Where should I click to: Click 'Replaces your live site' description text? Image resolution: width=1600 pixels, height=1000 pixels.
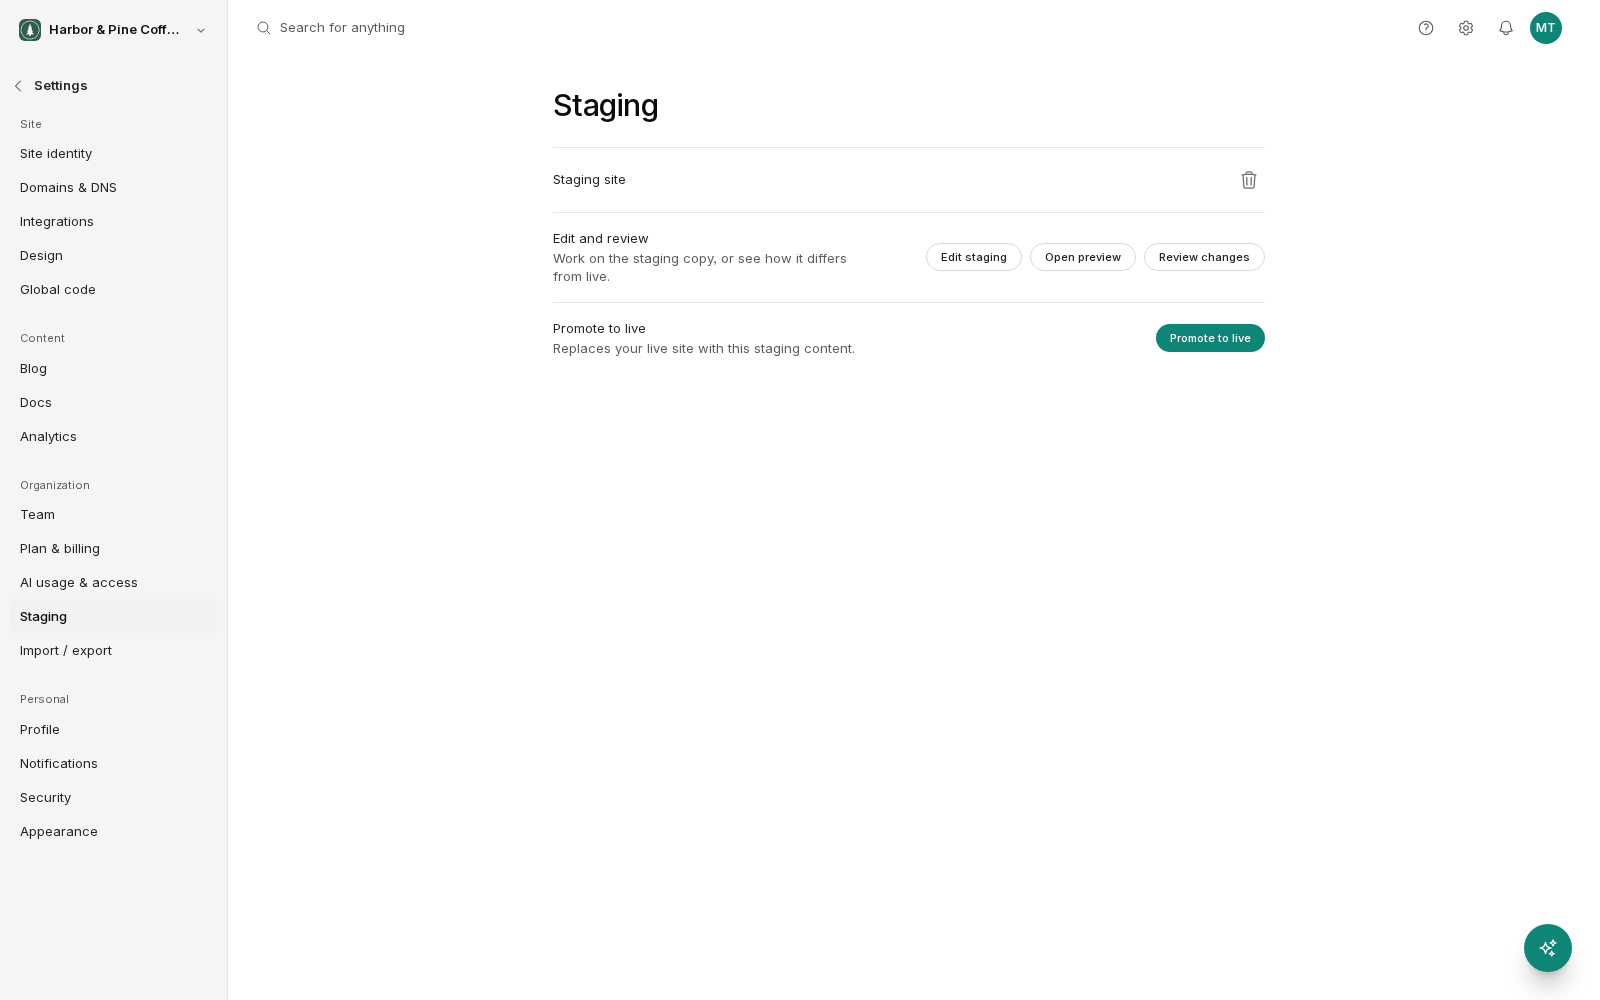[x=704, y=349]
